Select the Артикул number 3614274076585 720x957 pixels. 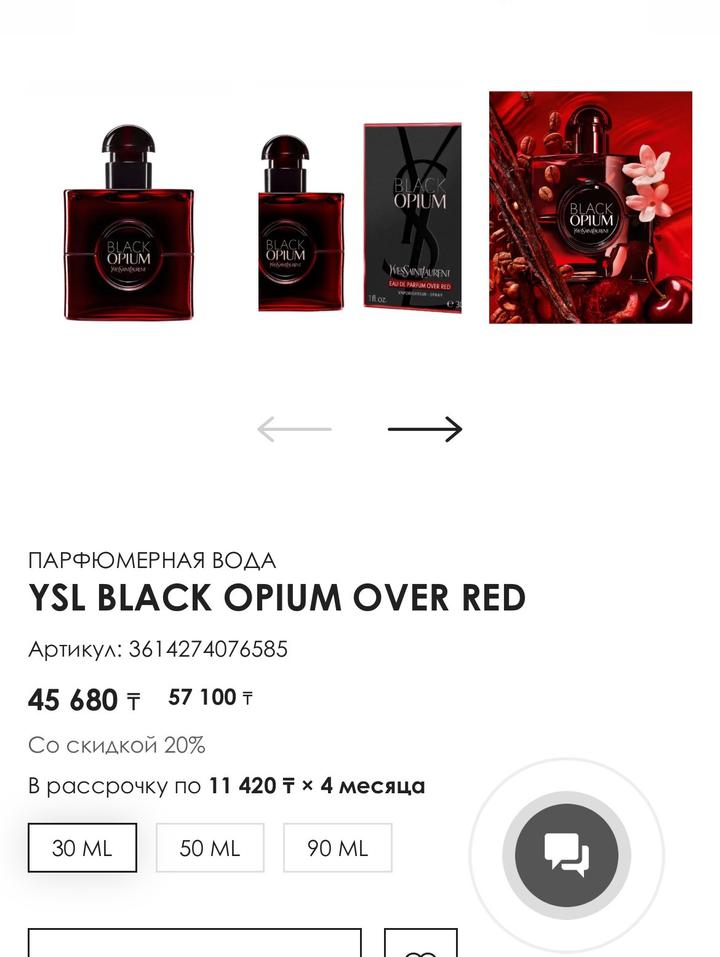(207, 649)
